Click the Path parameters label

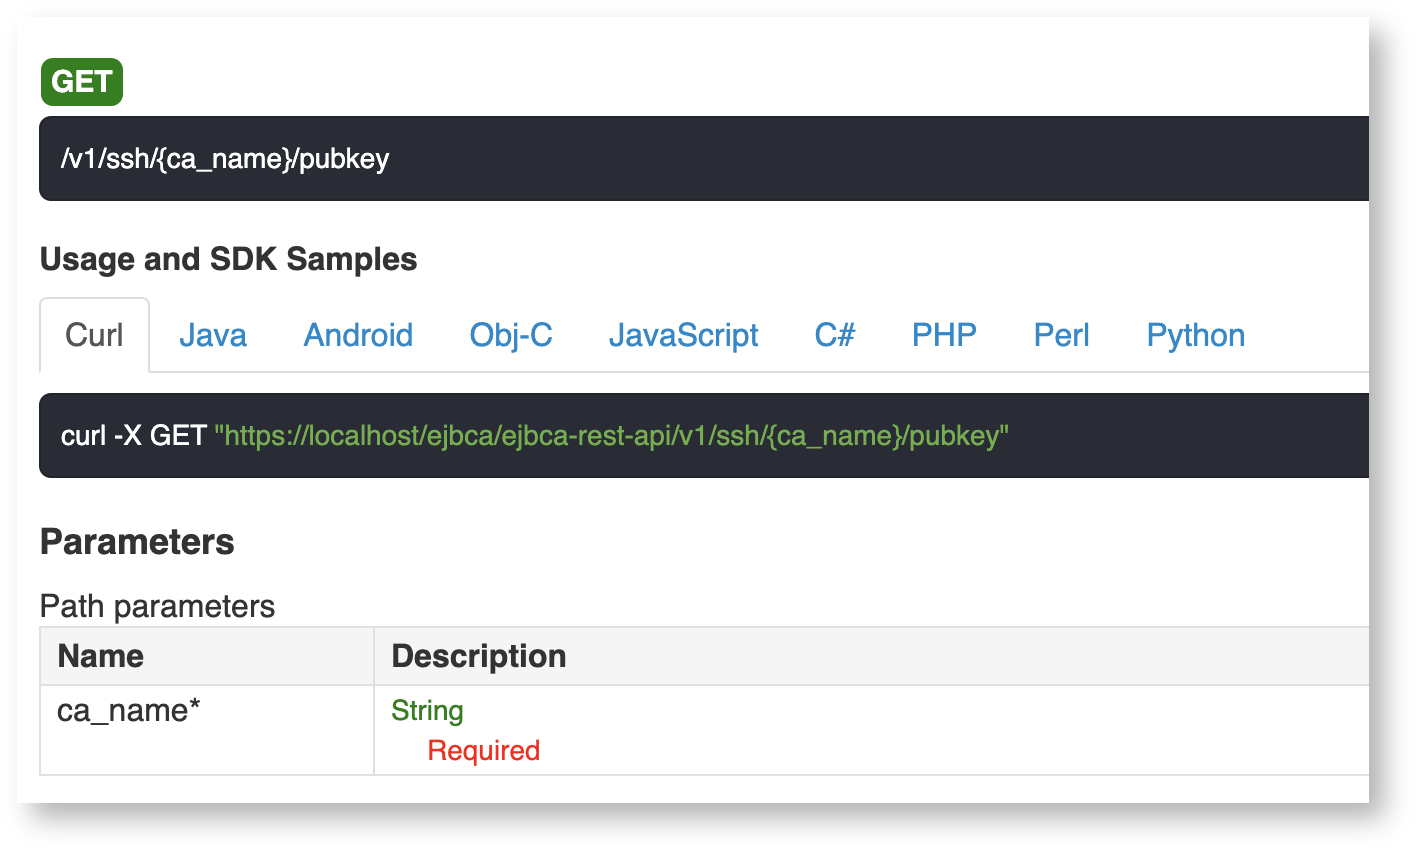[157, 606]
